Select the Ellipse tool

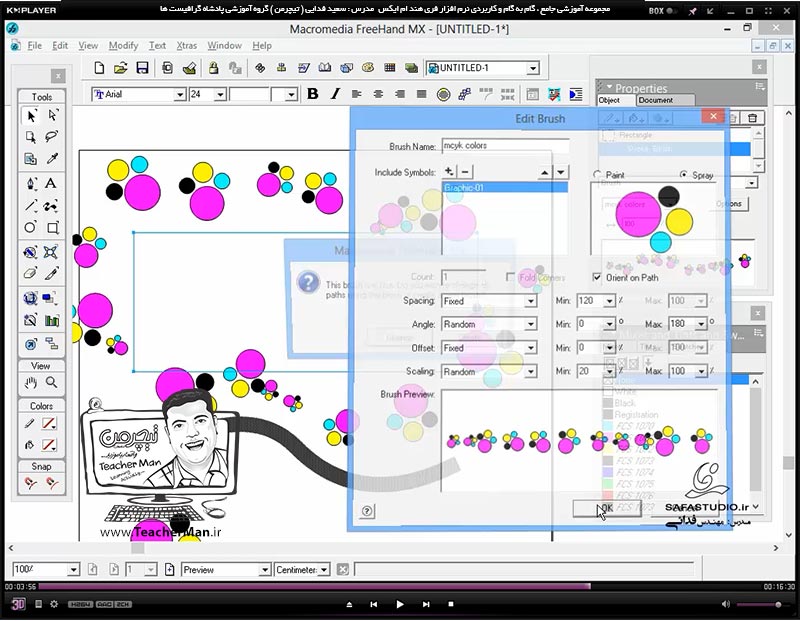(31, 227)
